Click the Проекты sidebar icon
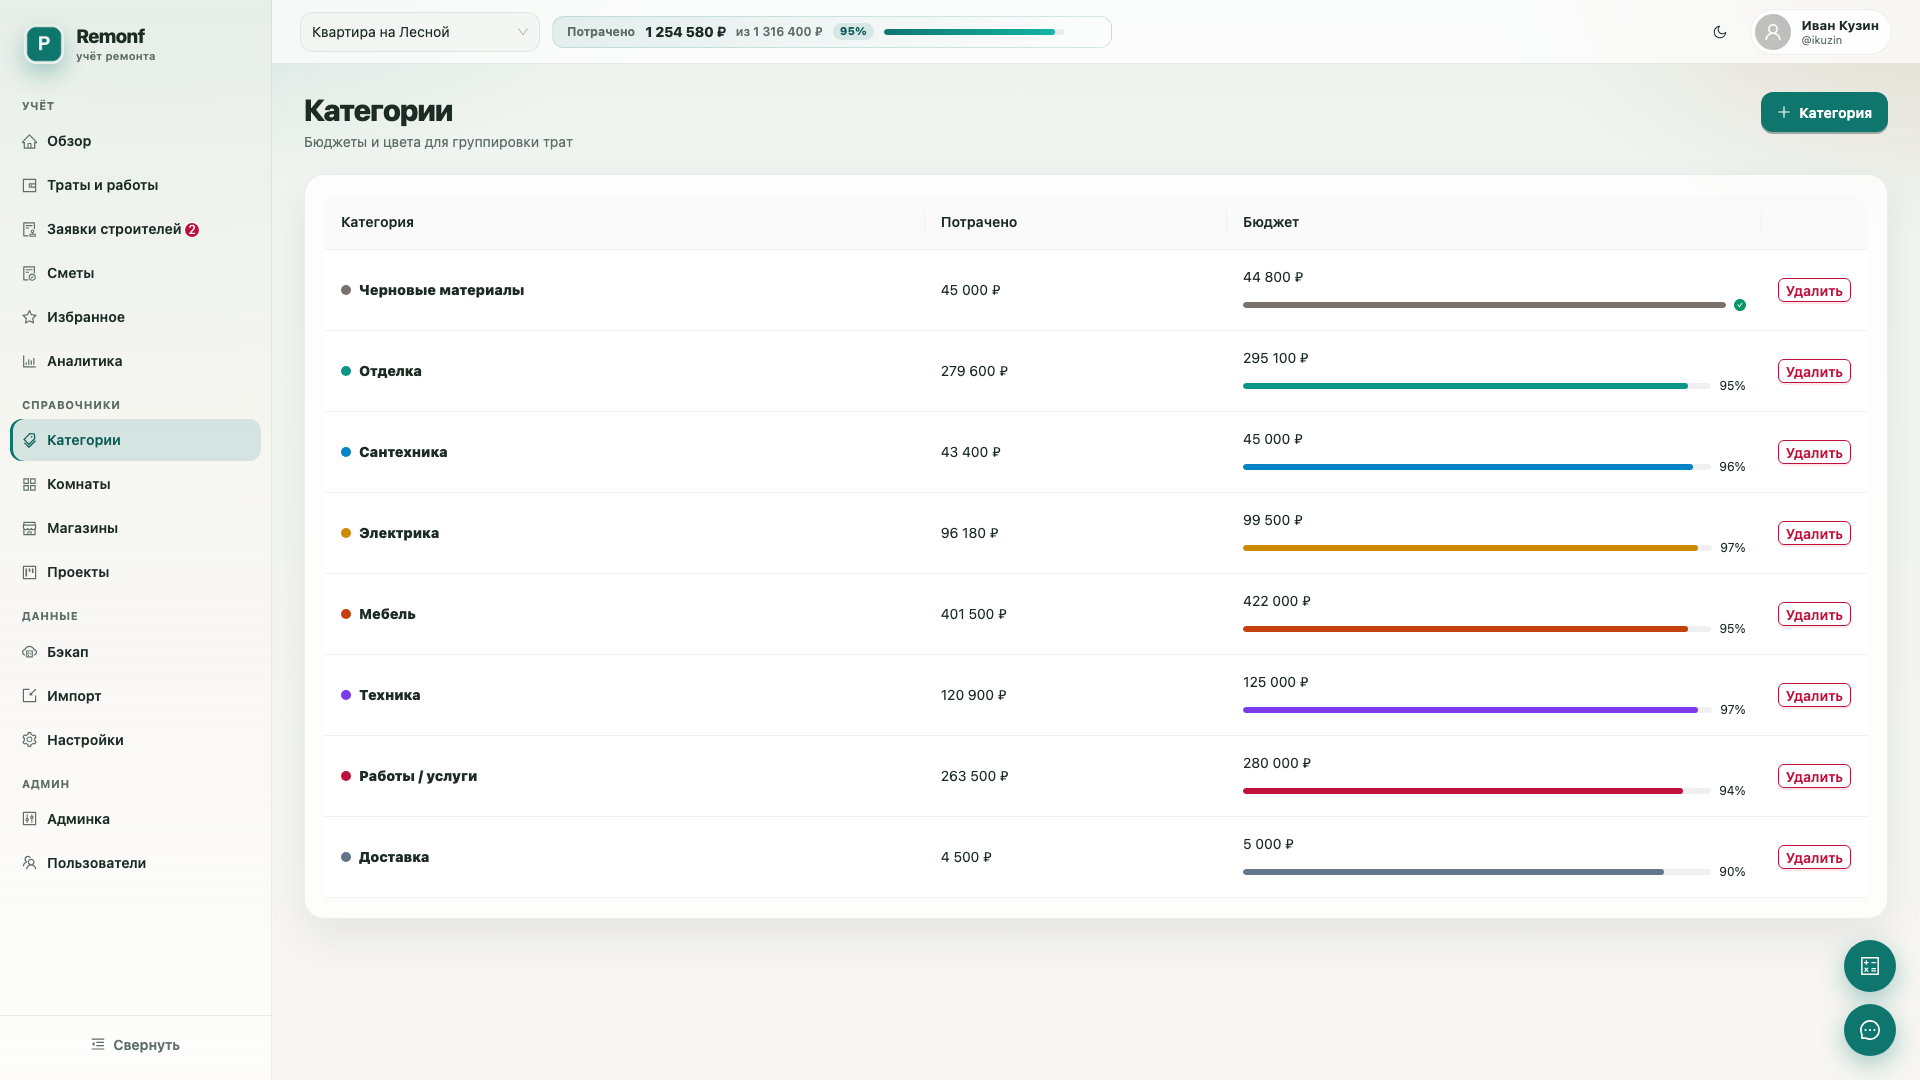 tap(30, 572)
